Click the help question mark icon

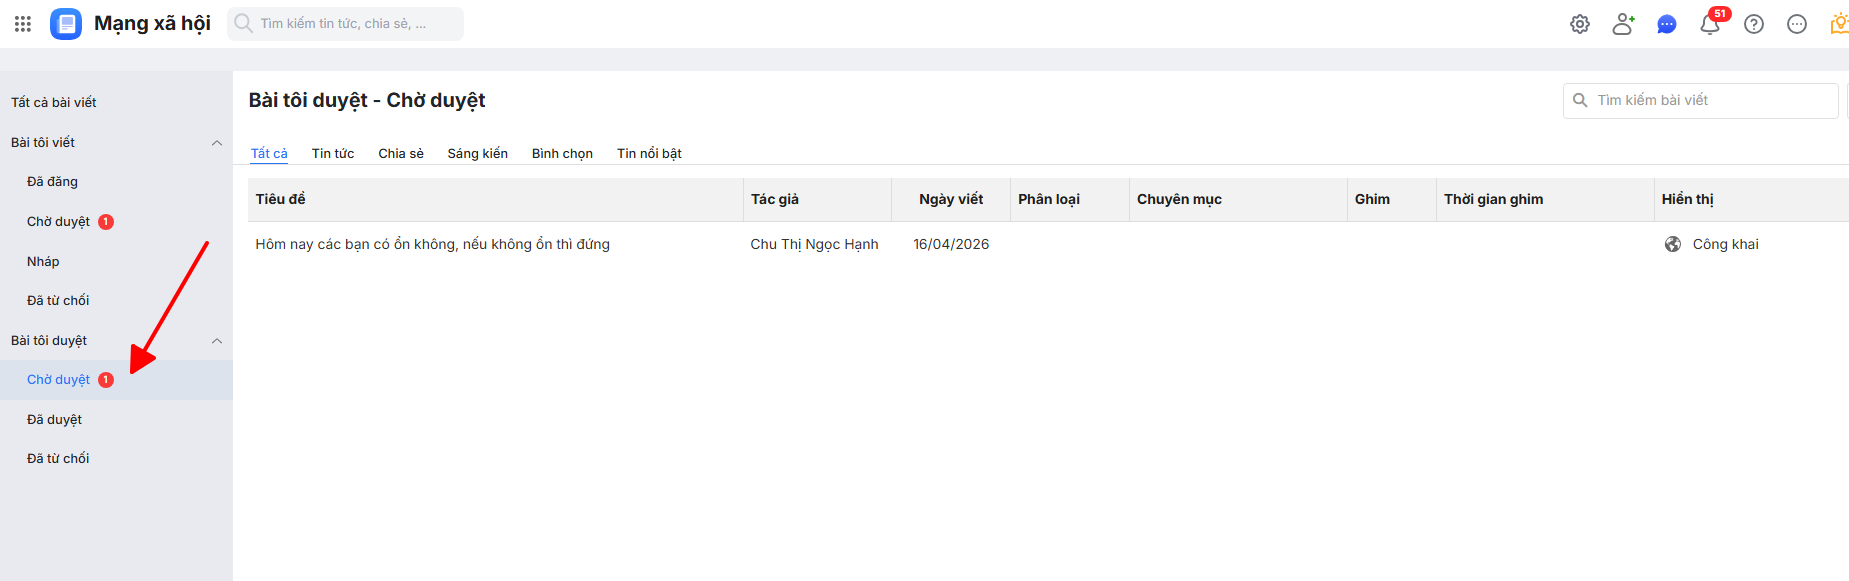(1754, 24)
